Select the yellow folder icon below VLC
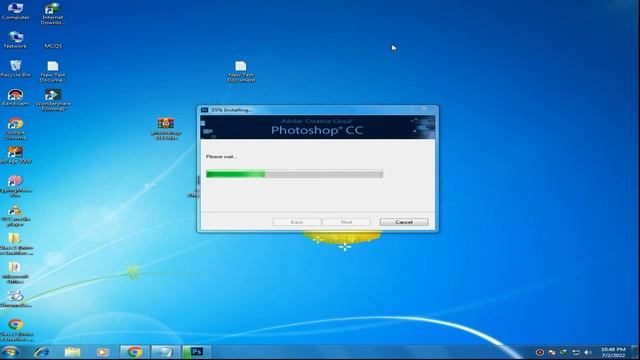 click(15, 244)
